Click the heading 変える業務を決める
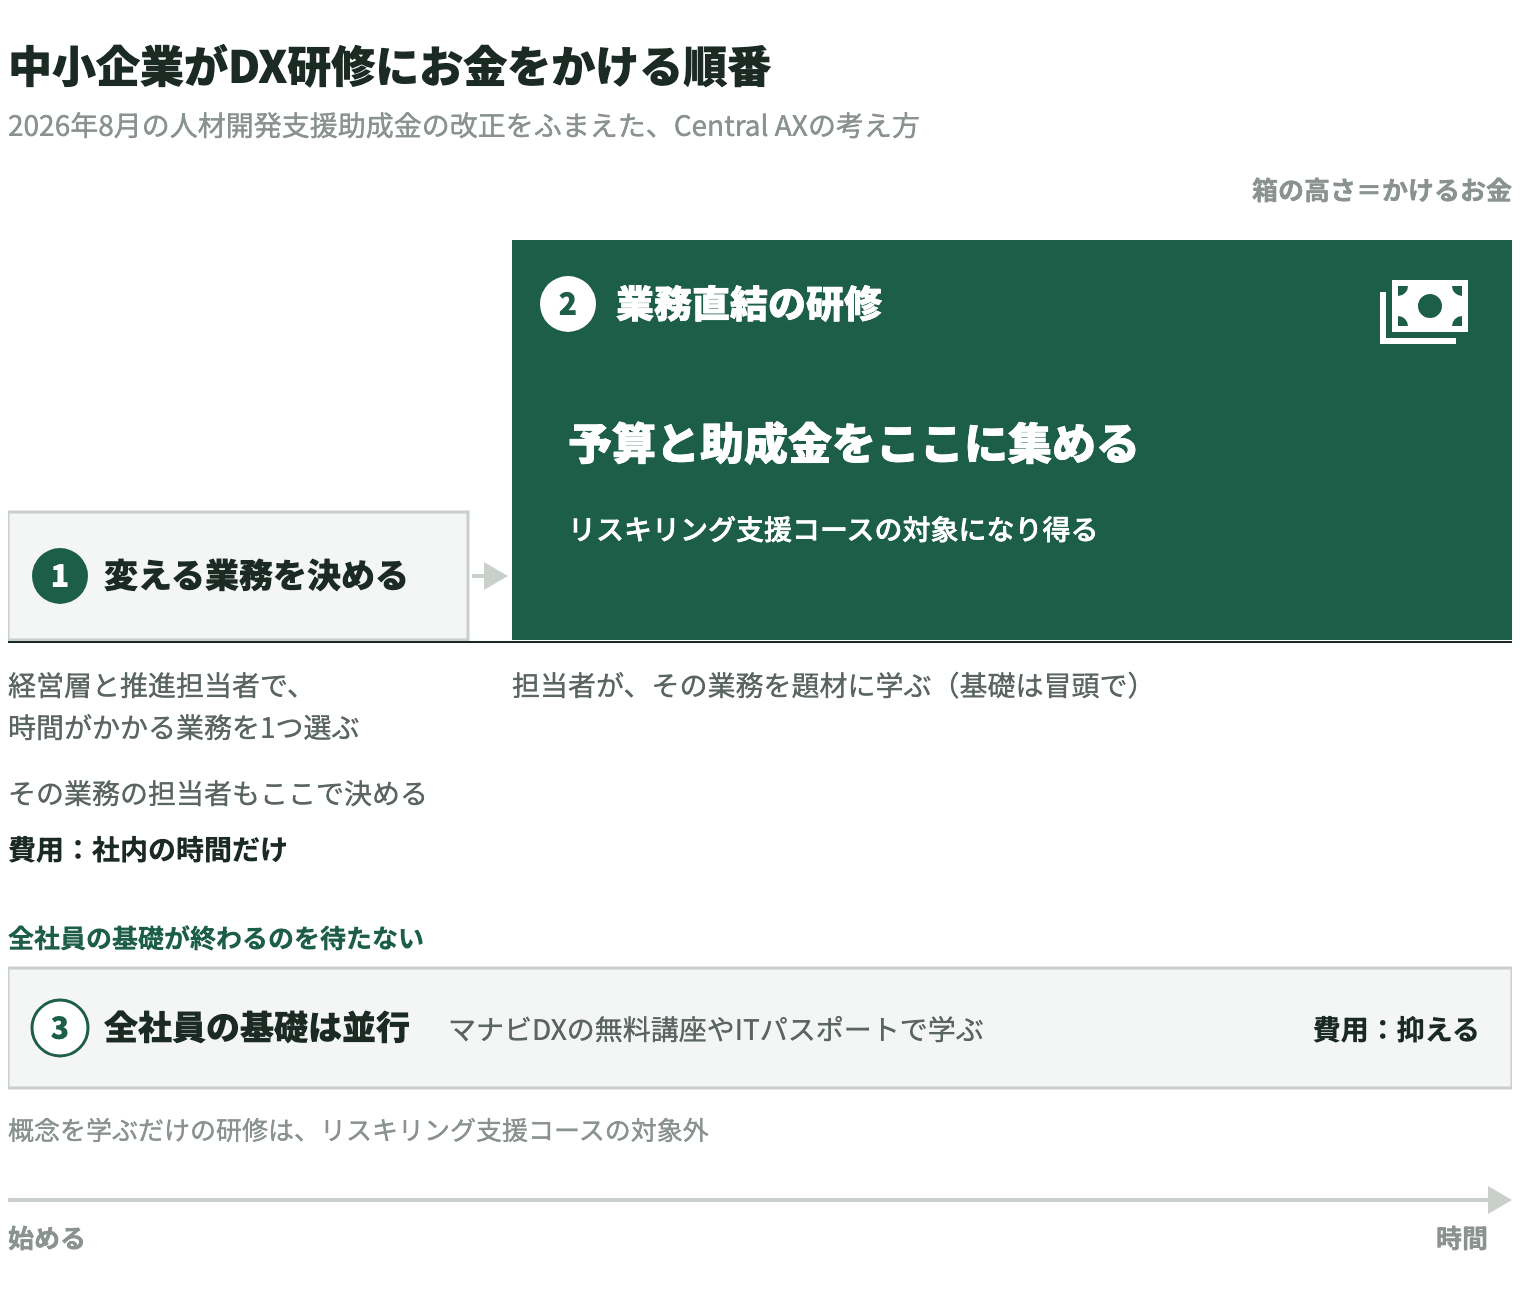 click(x=256, y=576)
